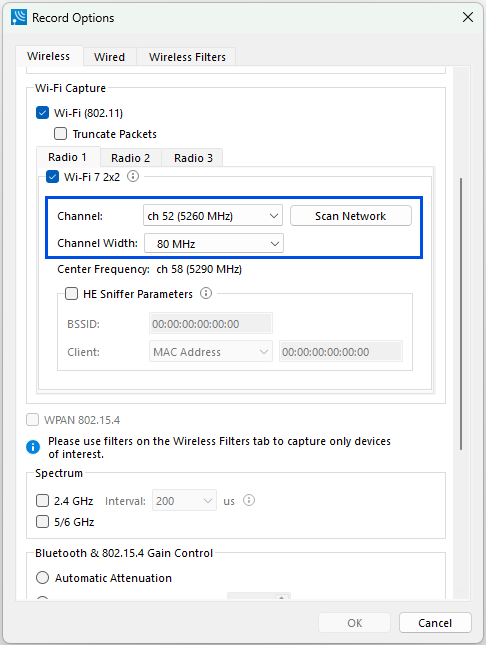The width and height of the screenshot is (486, 645).
Task: Click the Wi-Fi 7 2x2 info icon
Action: click(x=133, y=176)
